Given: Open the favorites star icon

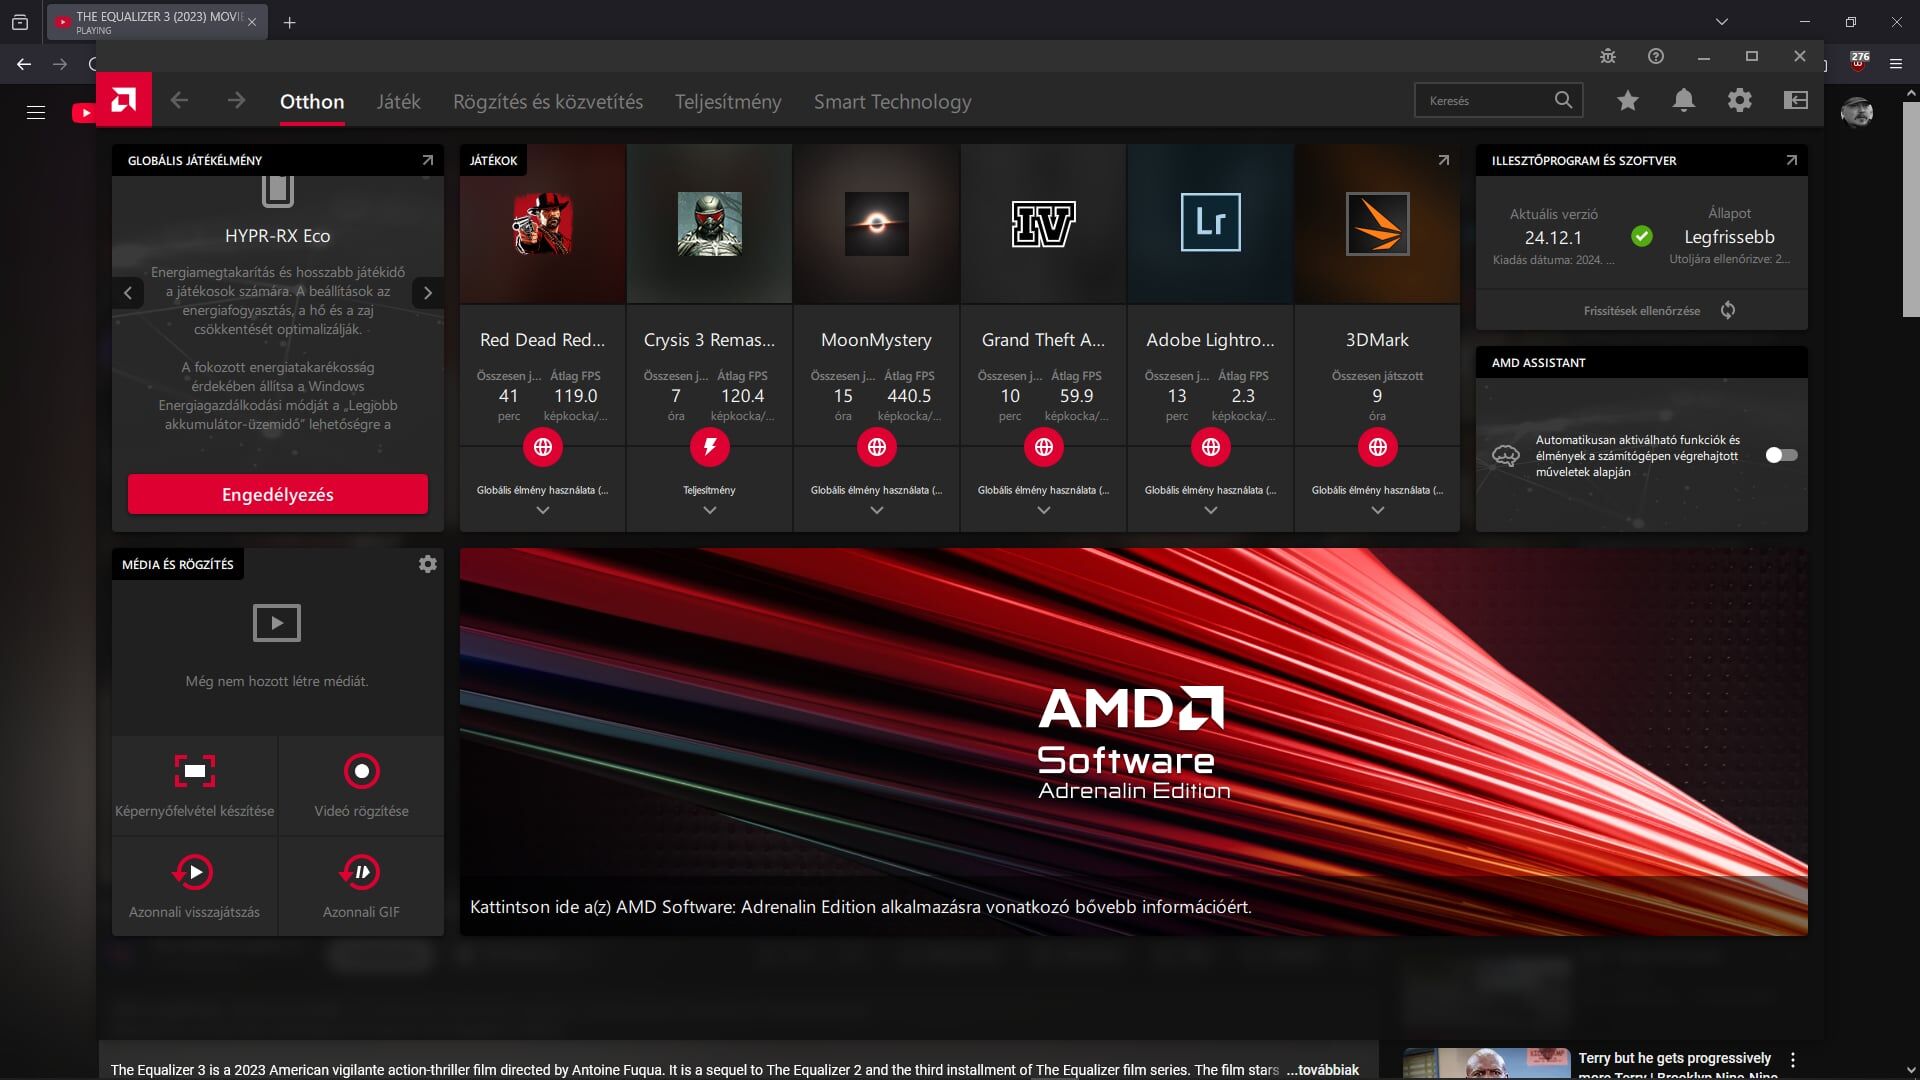Looking at the screenshot, I should point(1628,100).
